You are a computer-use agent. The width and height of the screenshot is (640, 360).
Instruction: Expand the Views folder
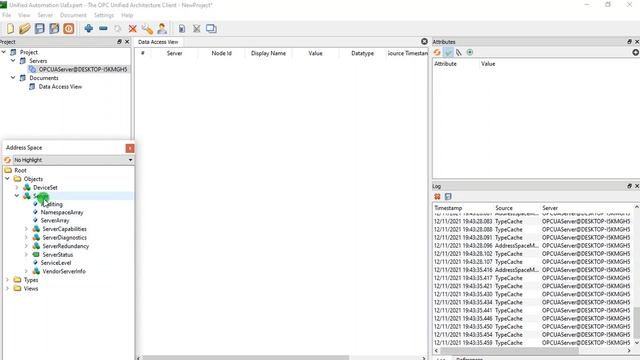click(x=7, y=289)
